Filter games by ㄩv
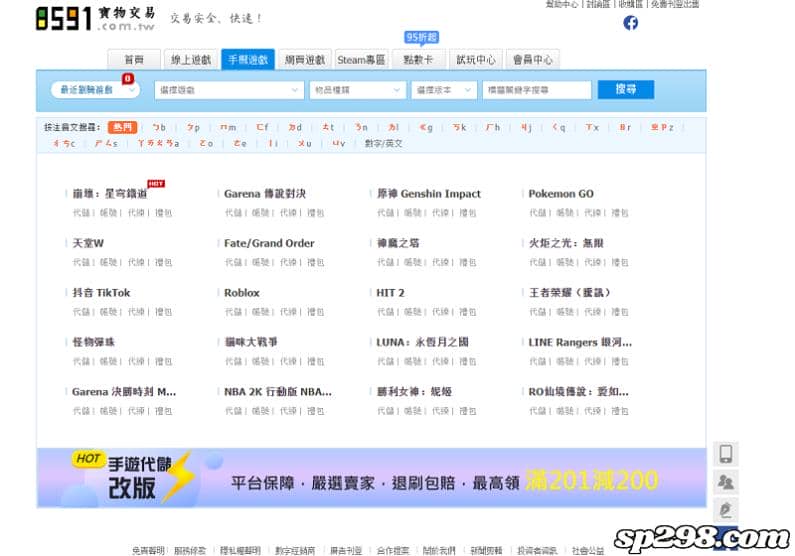Image resolution: width=795 pixels, height=556 pixels. 339,143
